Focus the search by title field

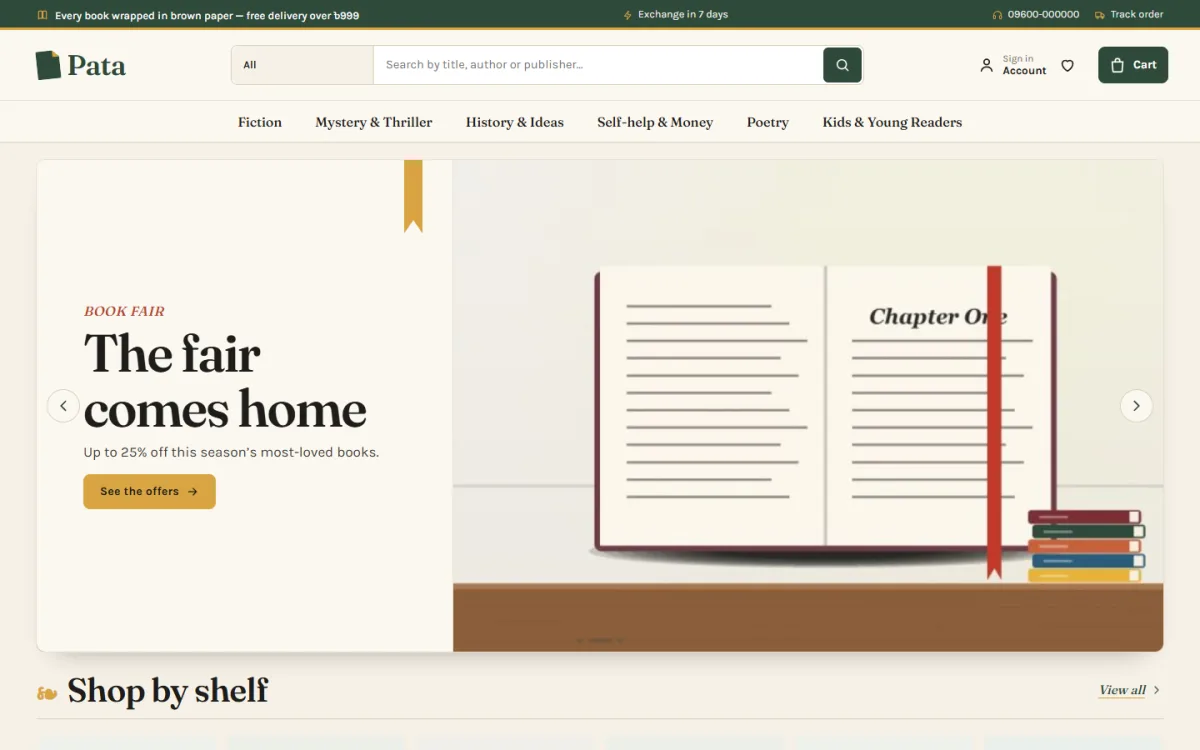pyautogui.click(x=598, y=65)
